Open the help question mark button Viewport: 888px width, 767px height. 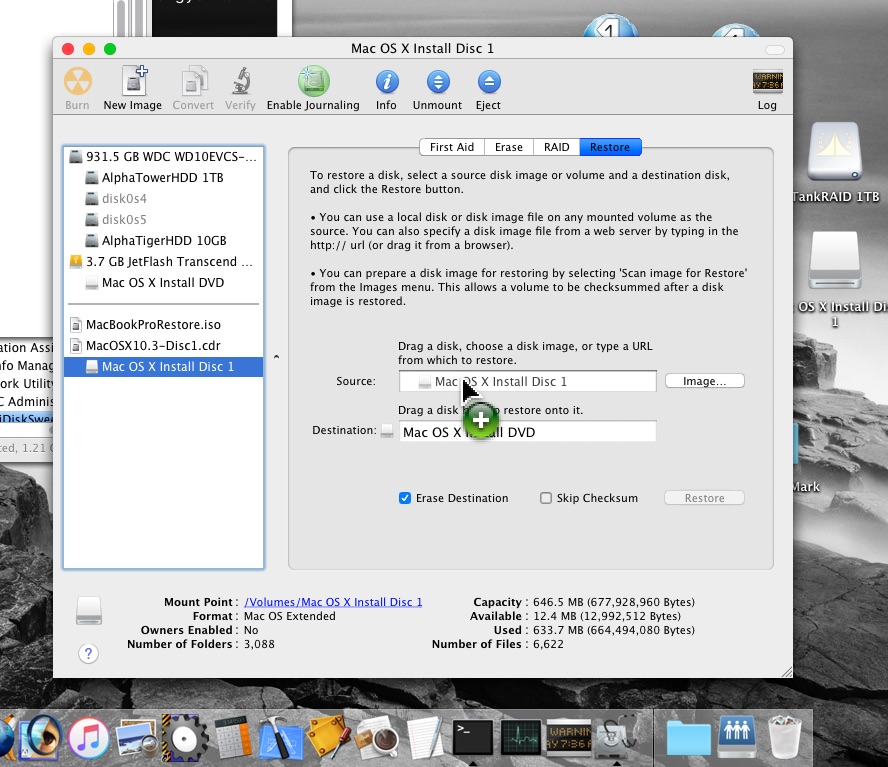click(88, 653)
